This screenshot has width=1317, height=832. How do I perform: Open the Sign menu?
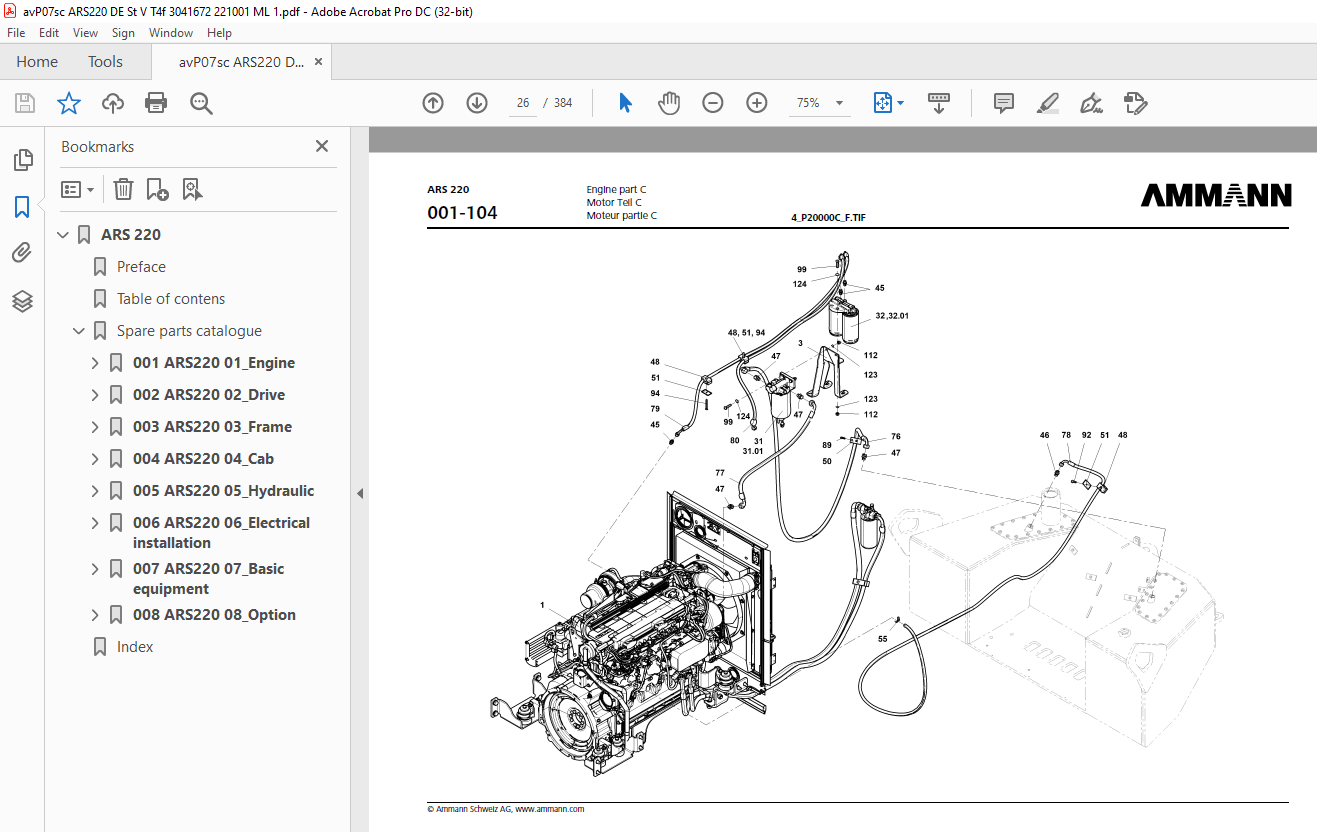(x=123, y=33)
